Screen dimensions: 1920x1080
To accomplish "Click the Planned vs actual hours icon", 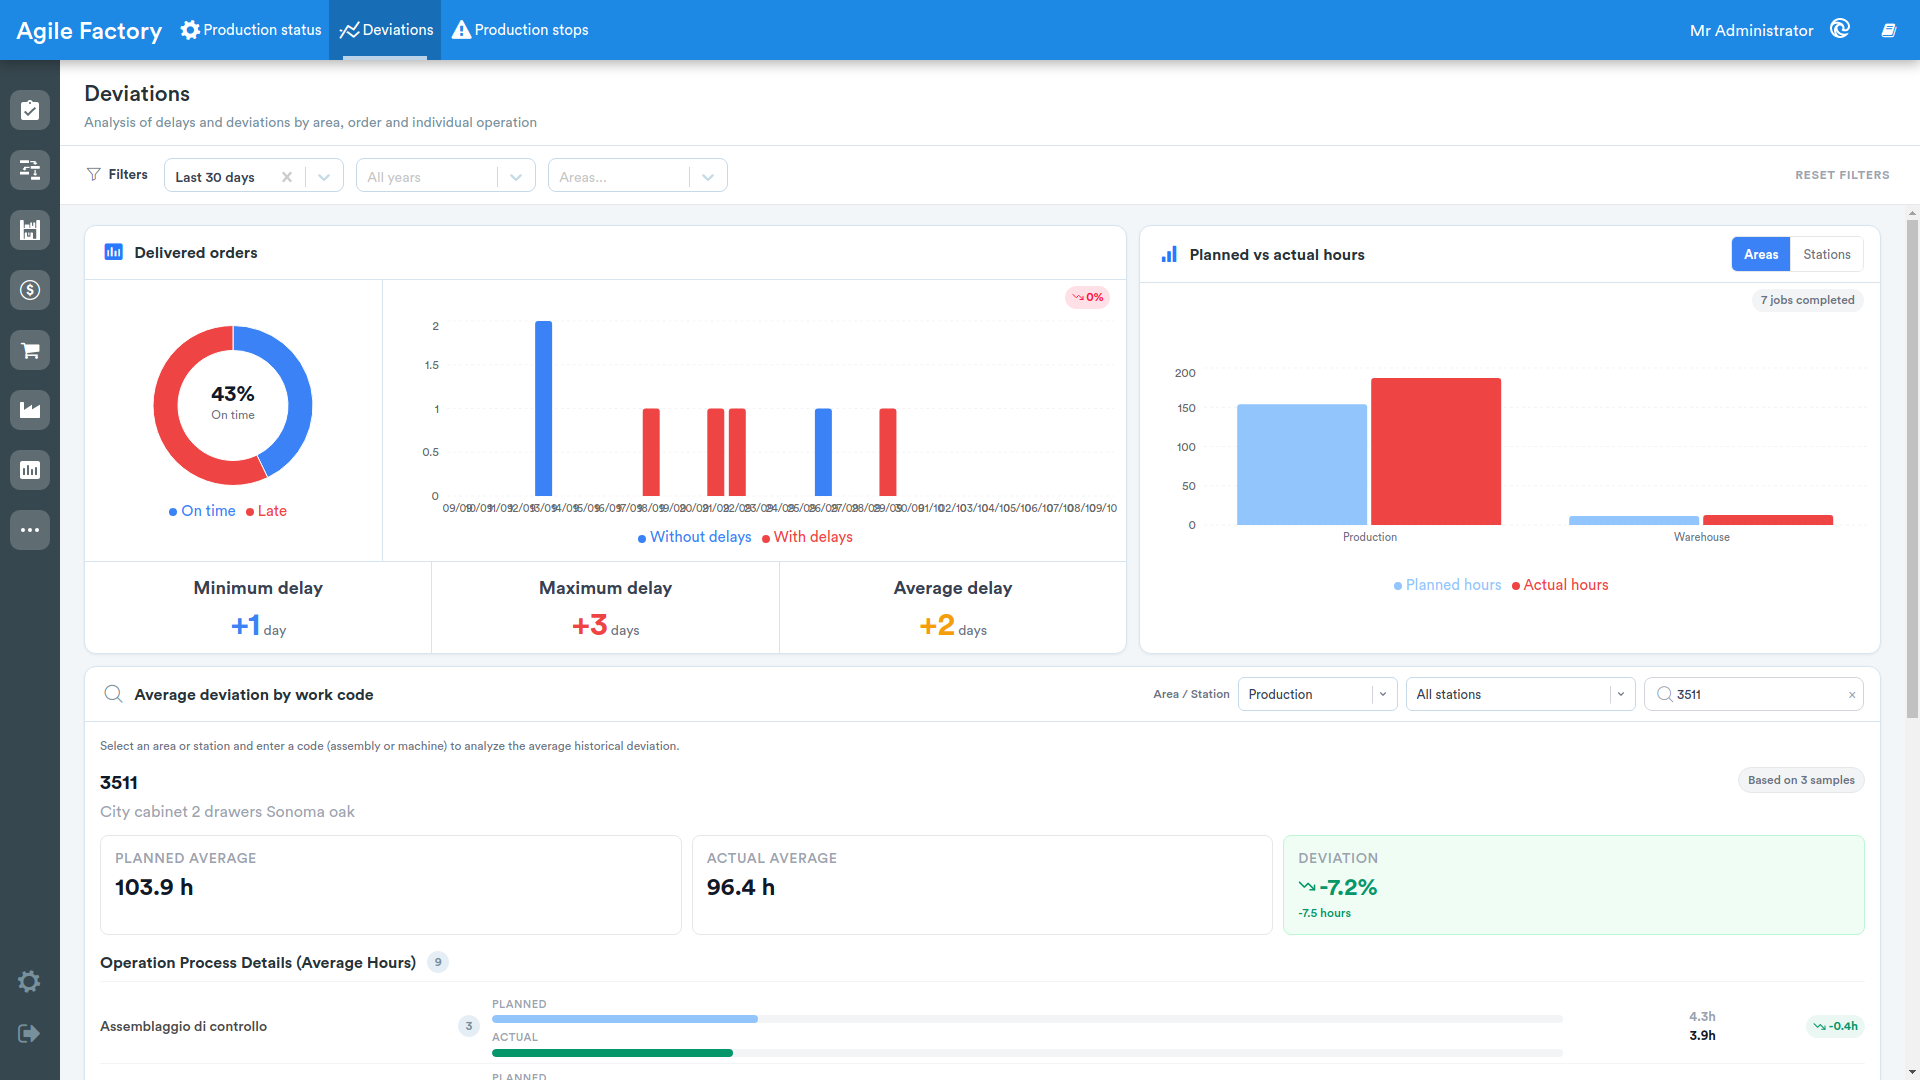I will tap(1169, 254).
